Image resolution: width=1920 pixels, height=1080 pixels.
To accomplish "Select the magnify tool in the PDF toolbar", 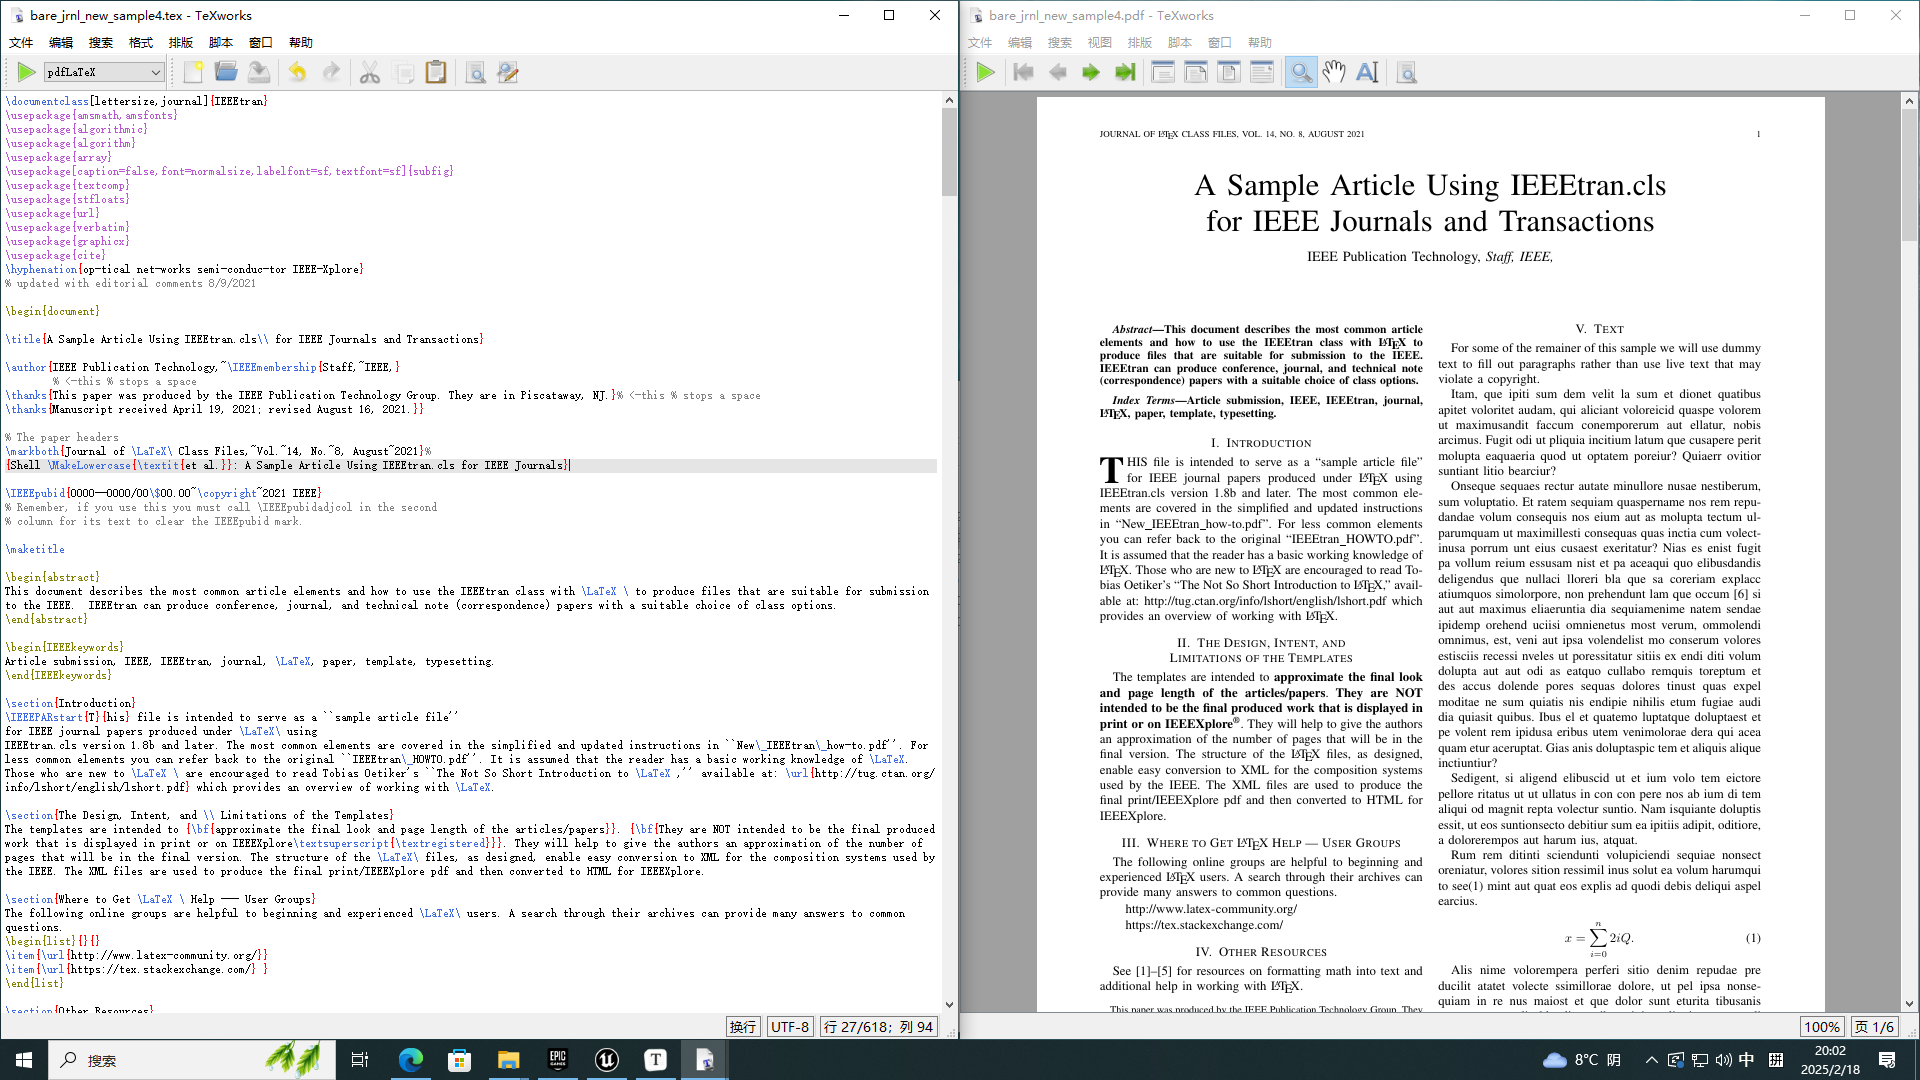I will pyautogui.click(x=1301, y=72).
